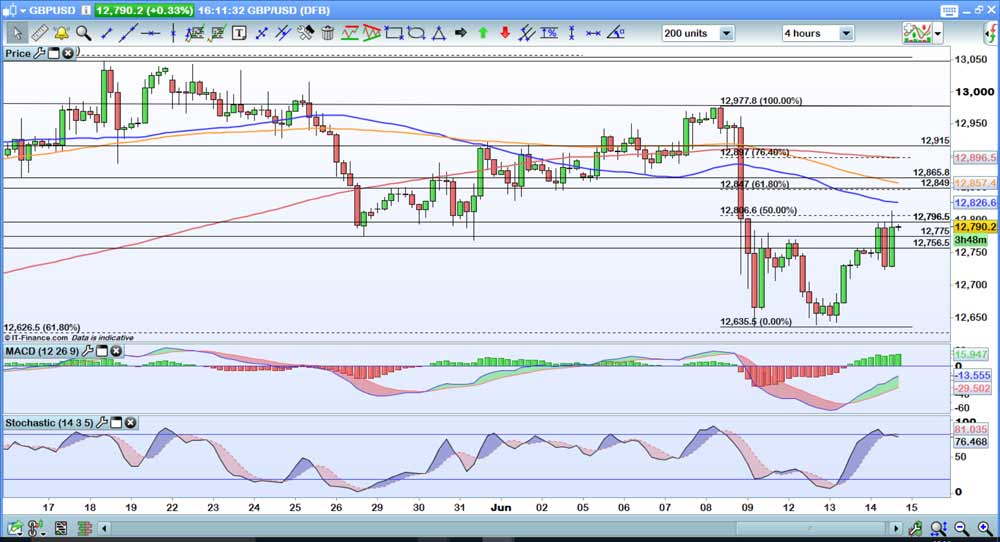The width and height of the screenshot is (1000, 542).
Task: Remove the MACD indicator panel
Action: (115, 351)
